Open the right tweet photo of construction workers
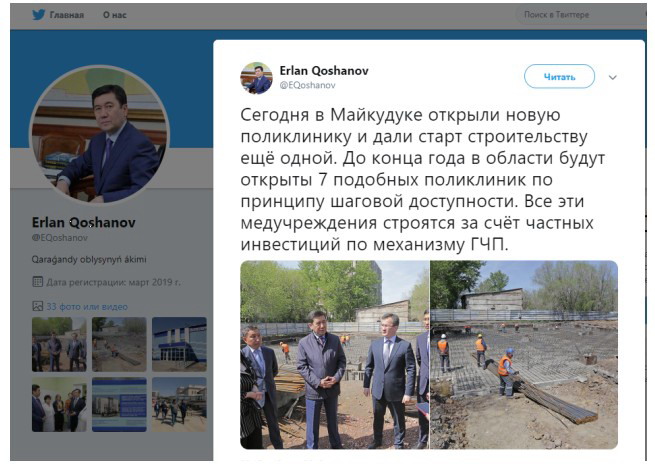The width and height of the screenshot is (655, 475). click(524, 355)
